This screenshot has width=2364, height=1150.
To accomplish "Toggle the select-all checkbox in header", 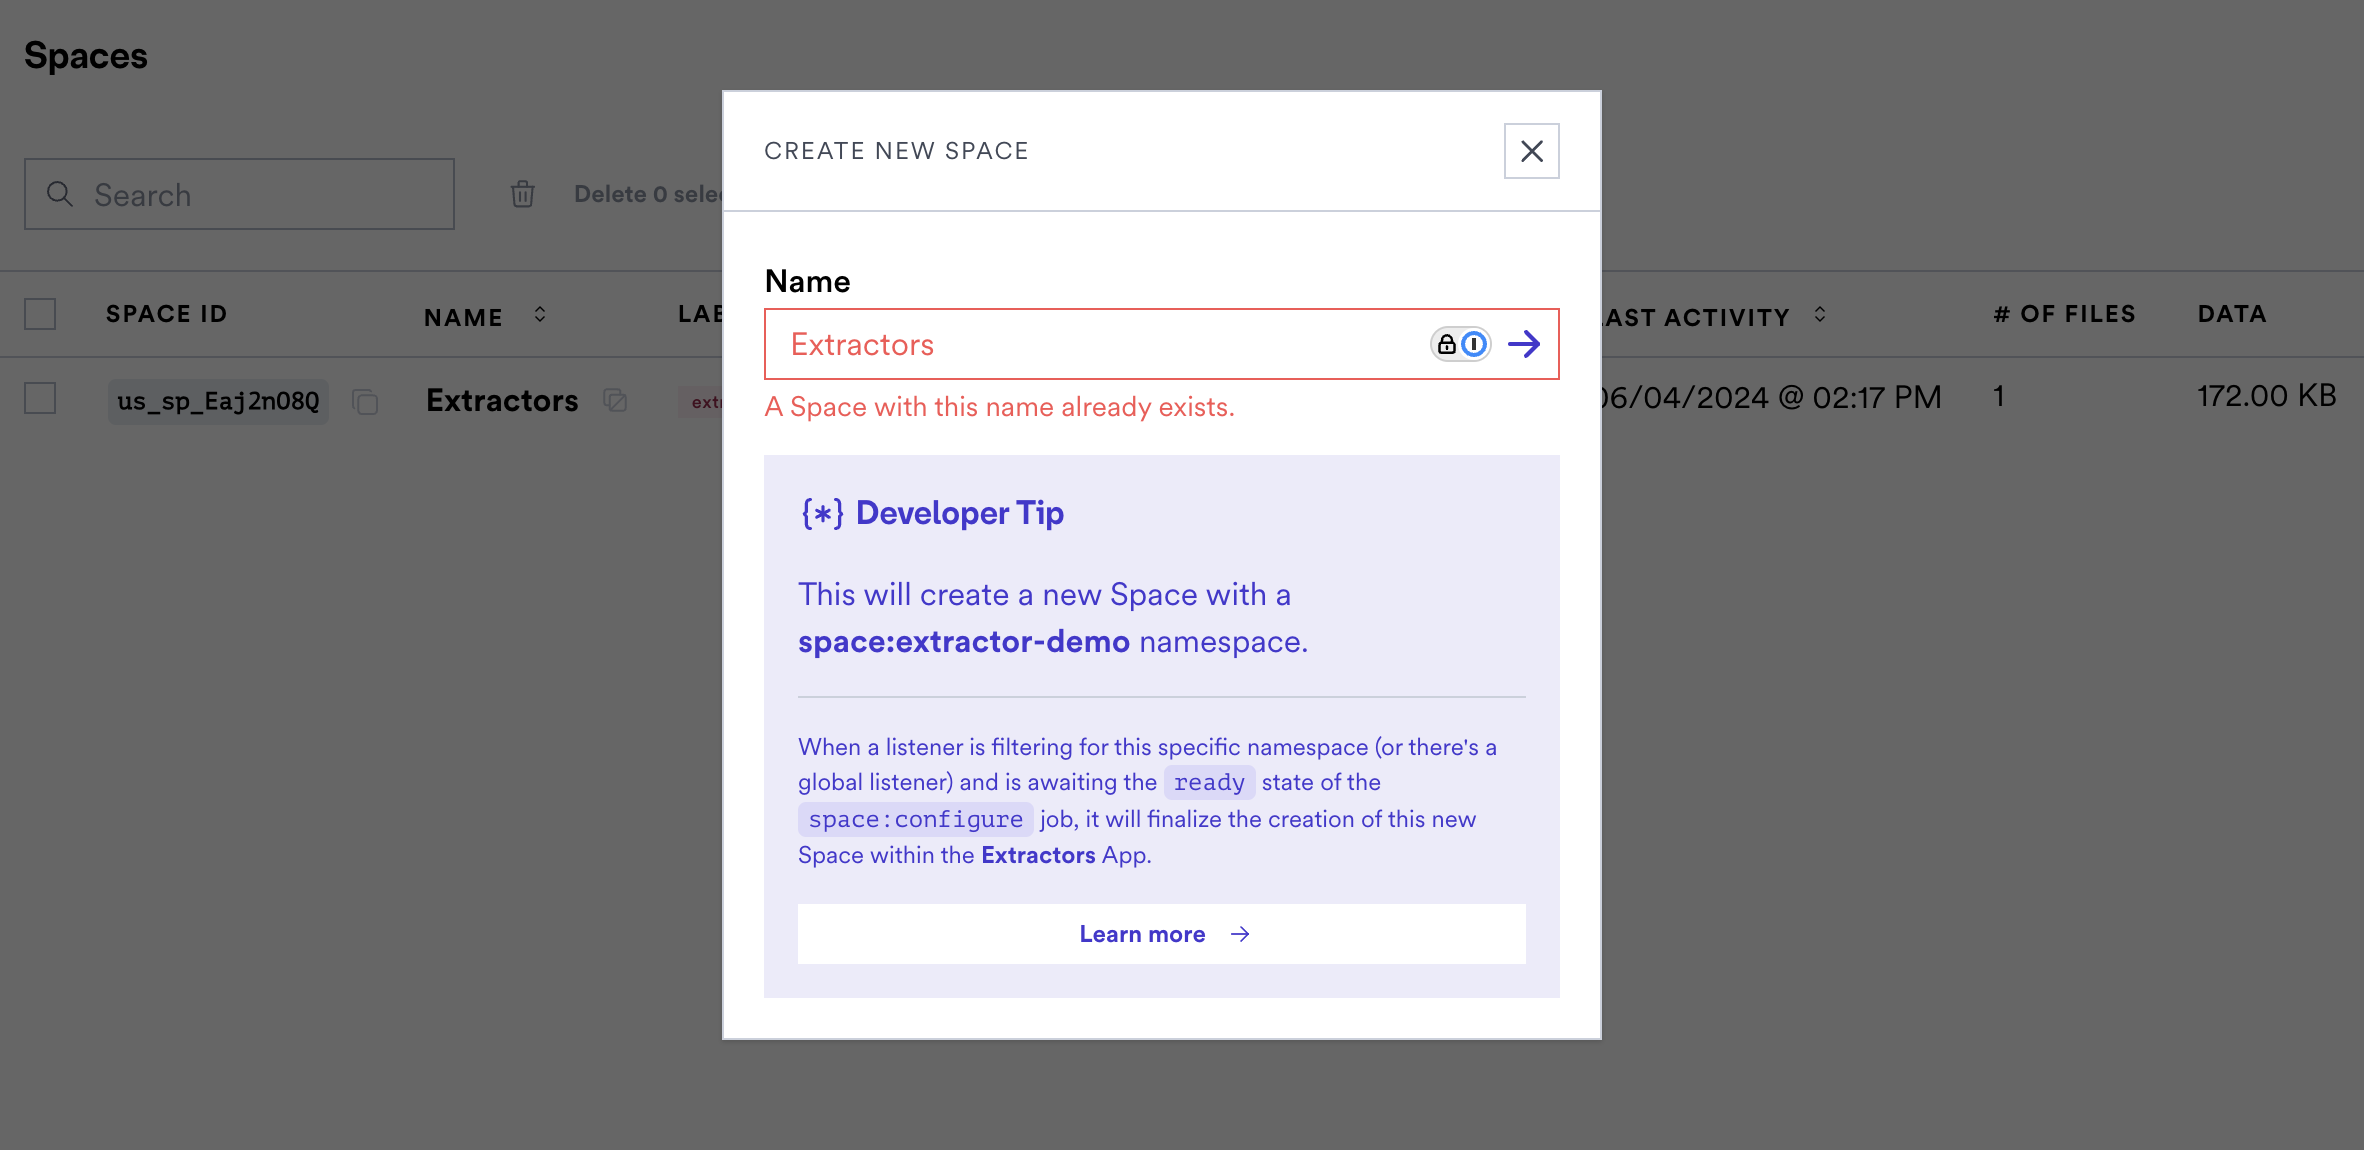I will tap(40, 314).
